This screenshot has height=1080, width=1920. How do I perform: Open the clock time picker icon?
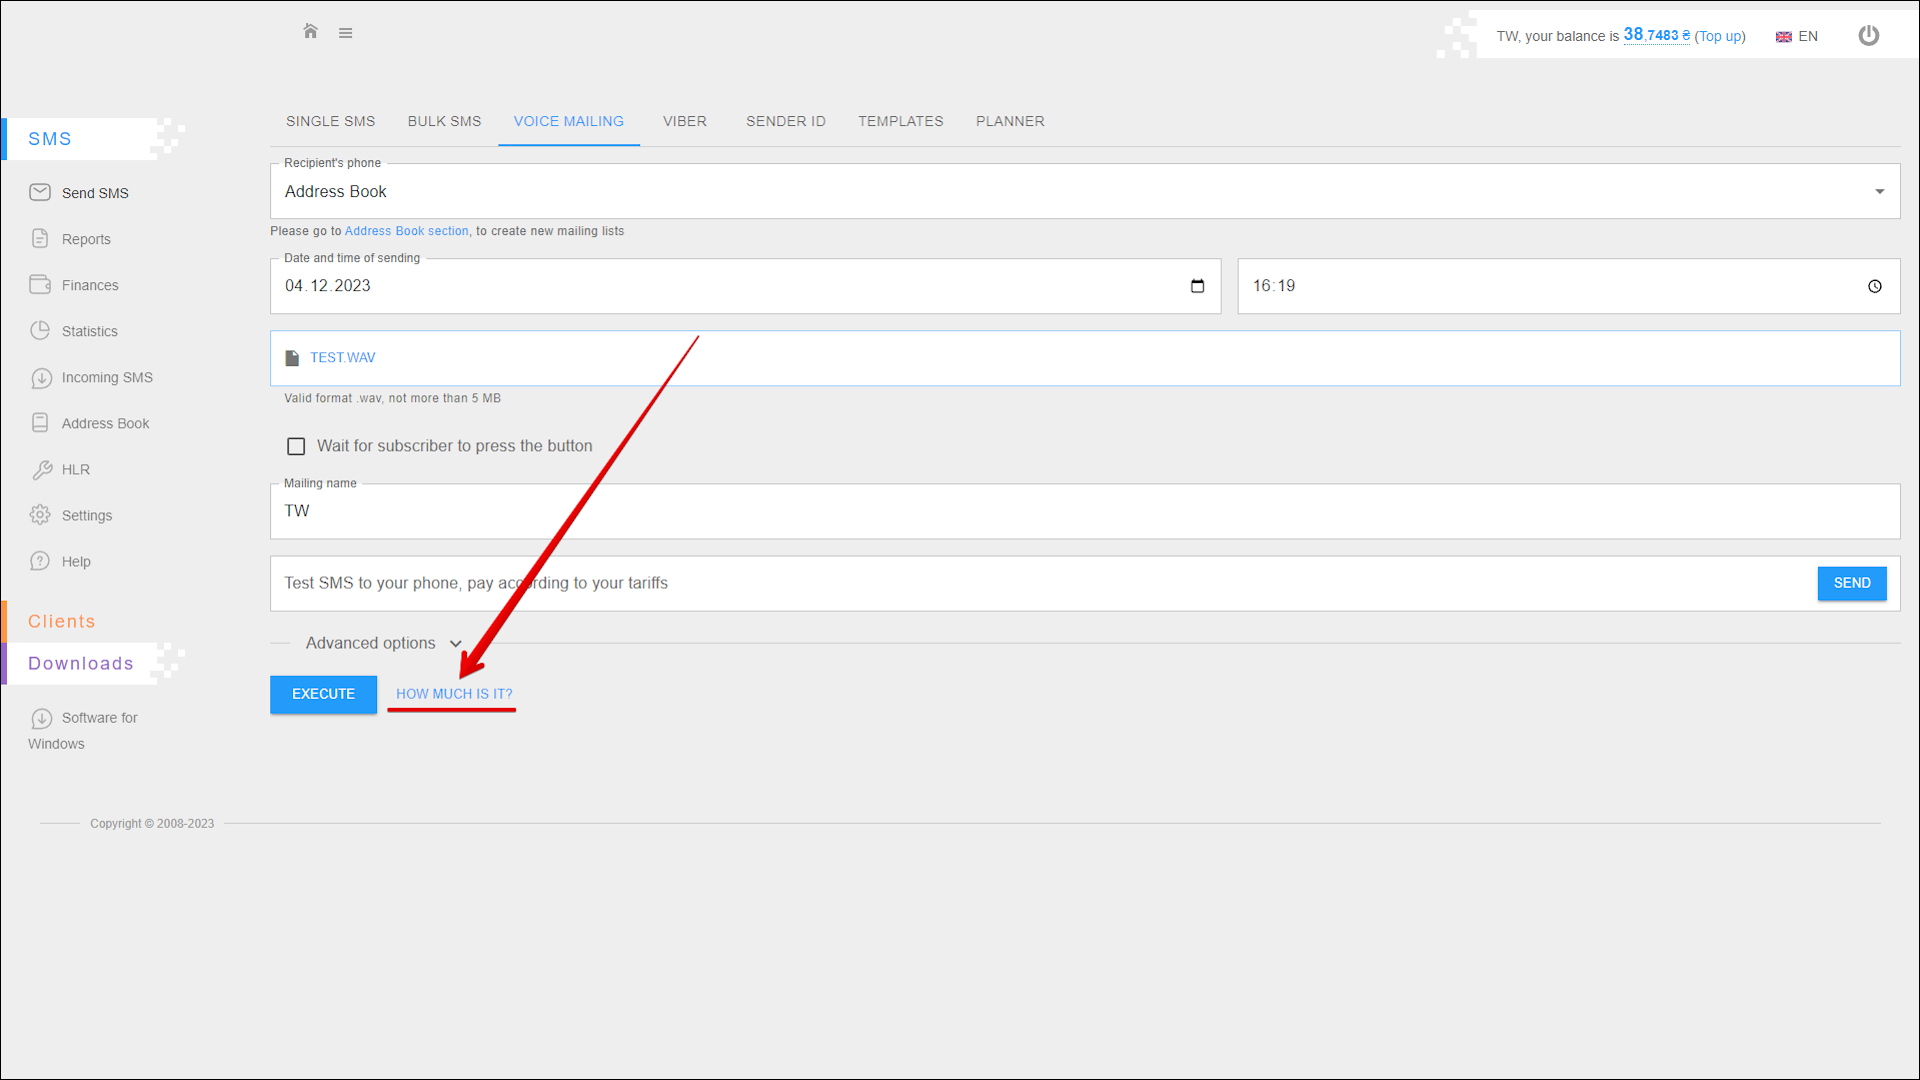point(1874,286)
